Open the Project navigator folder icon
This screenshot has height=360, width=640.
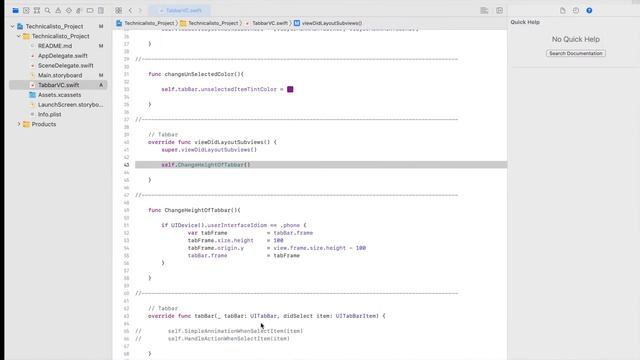tap(16, 11)
